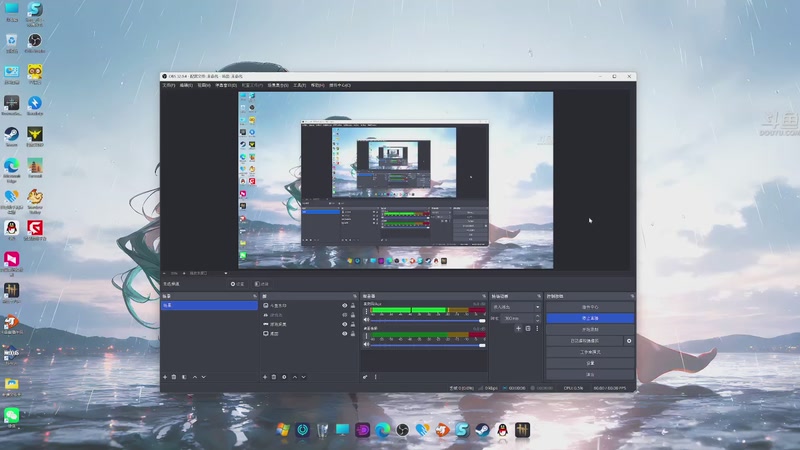Open the Edit (E) menu
The width and height of the screenshot is (800, 450).
(x=186, y=85)
